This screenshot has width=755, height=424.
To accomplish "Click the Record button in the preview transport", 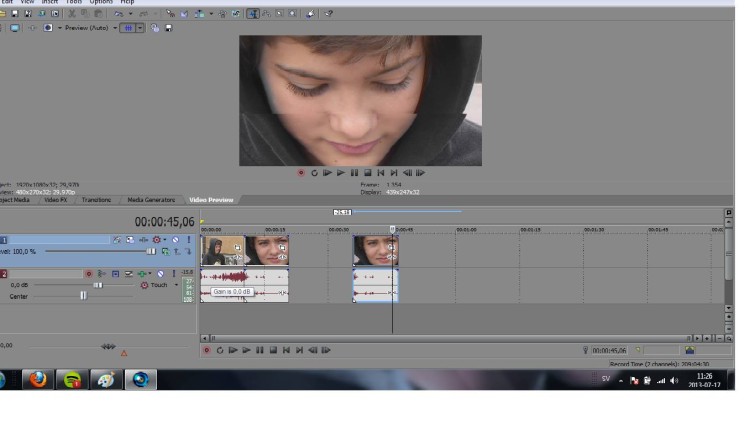I will (300, 173).
